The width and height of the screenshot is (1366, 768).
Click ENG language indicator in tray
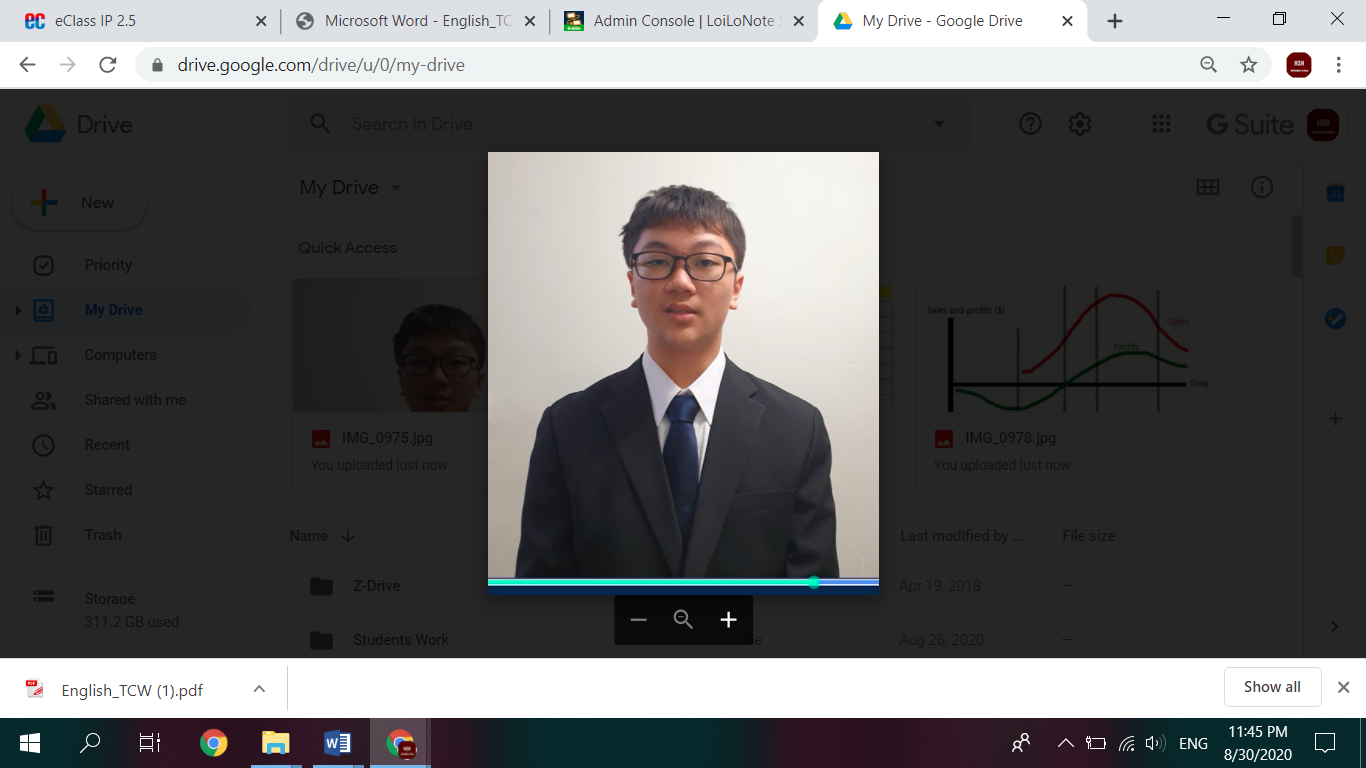tap(1193, 743)
